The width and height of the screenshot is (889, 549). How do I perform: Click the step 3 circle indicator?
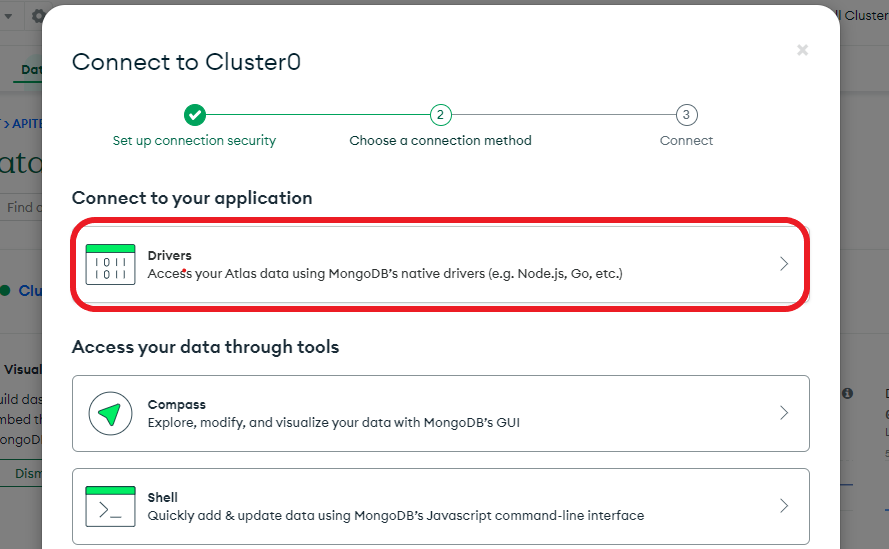point(686,115)
